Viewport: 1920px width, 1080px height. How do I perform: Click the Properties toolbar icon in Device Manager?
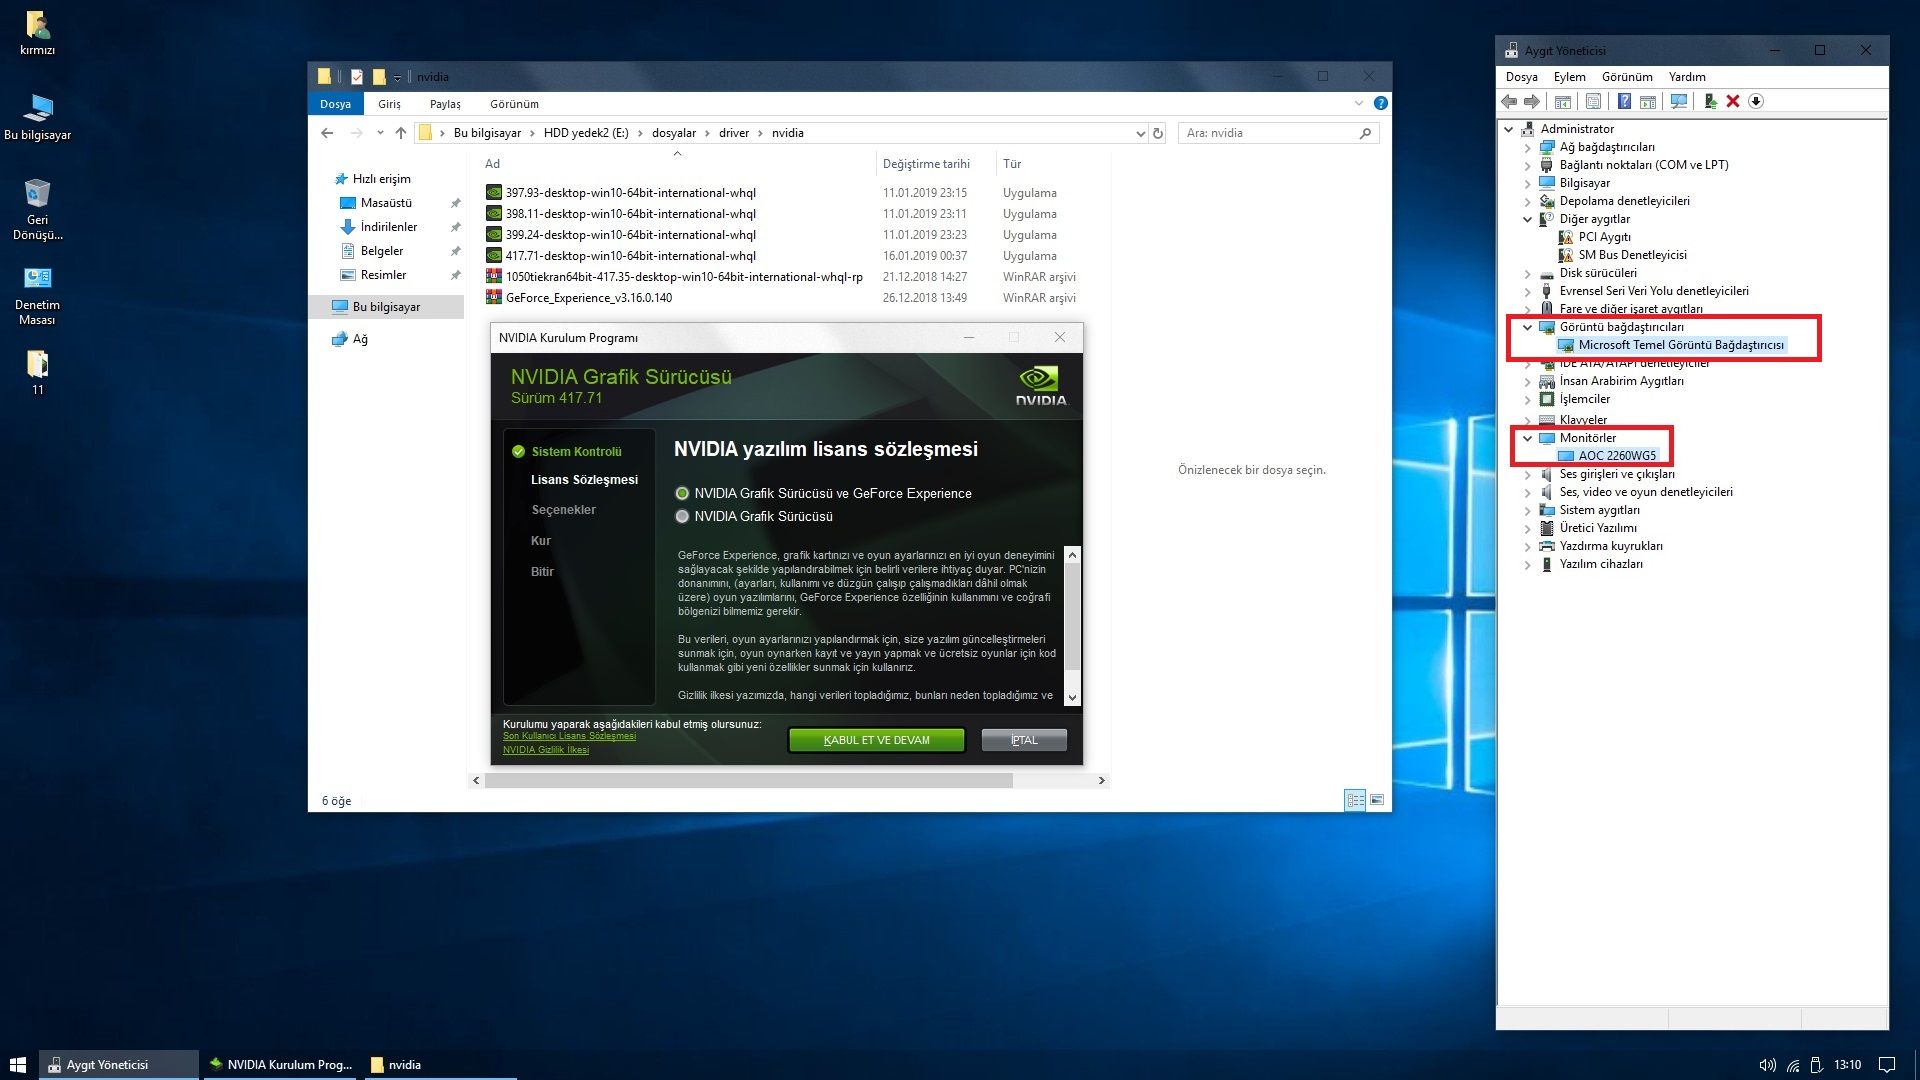(x=1593, y=101)
